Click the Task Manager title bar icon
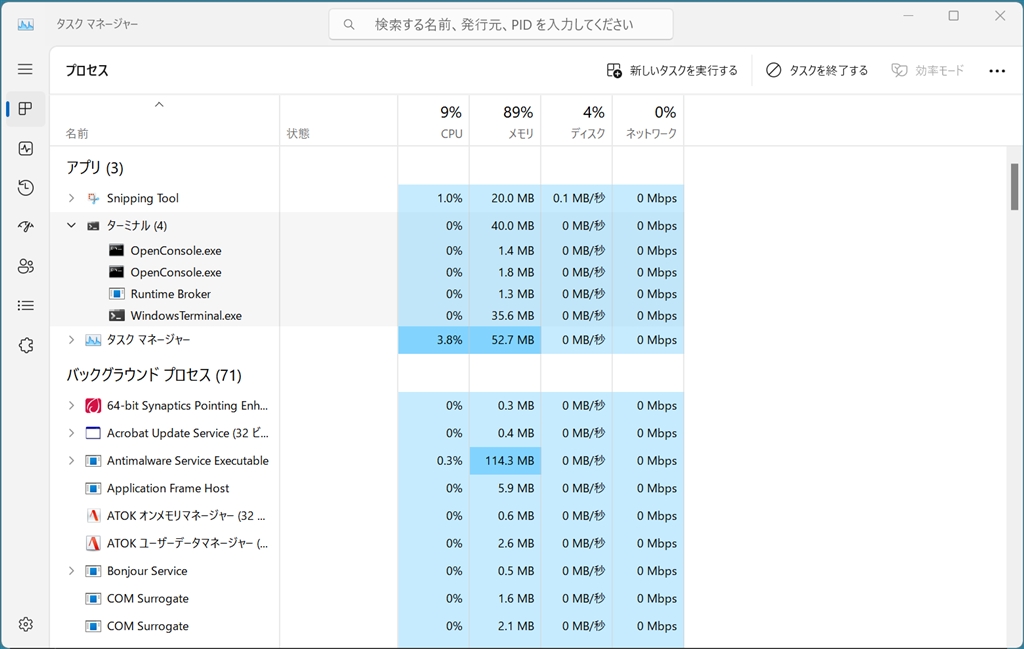This screenshot has width=1024, height=649. tap(25, 24)
